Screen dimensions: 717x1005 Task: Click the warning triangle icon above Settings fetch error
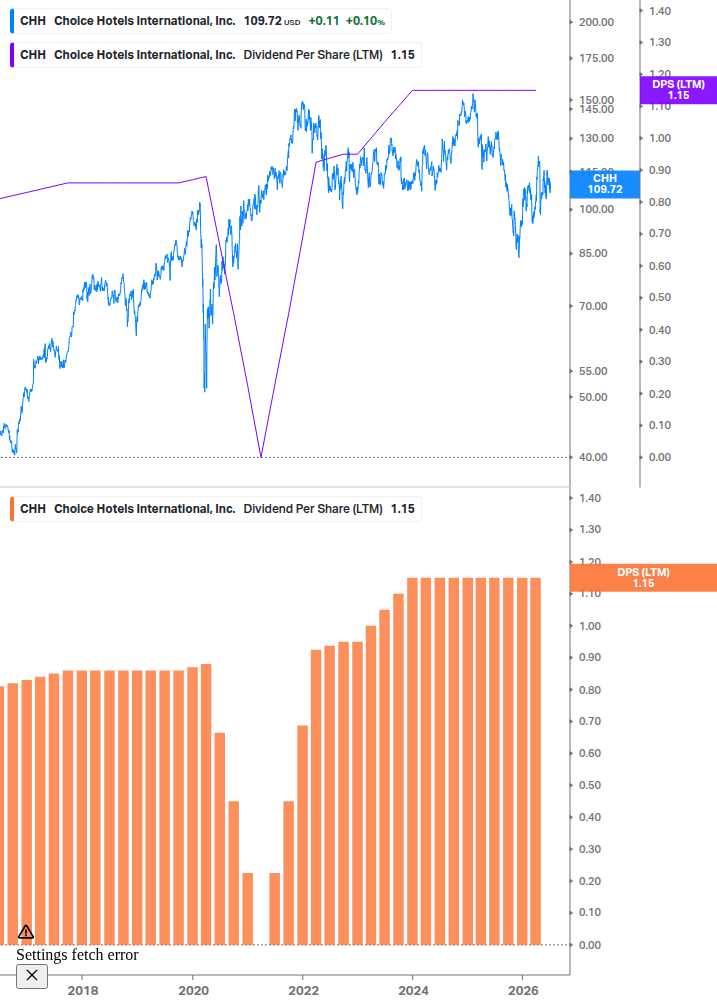(x=26, y=931)
